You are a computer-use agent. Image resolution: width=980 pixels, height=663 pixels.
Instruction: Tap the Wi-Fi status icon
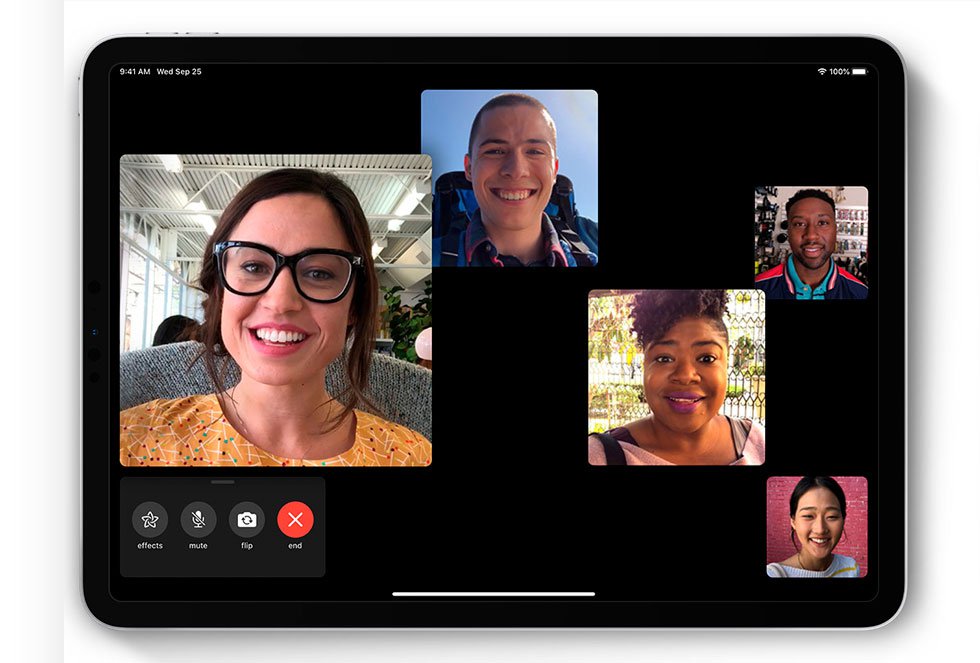point(822,72)
